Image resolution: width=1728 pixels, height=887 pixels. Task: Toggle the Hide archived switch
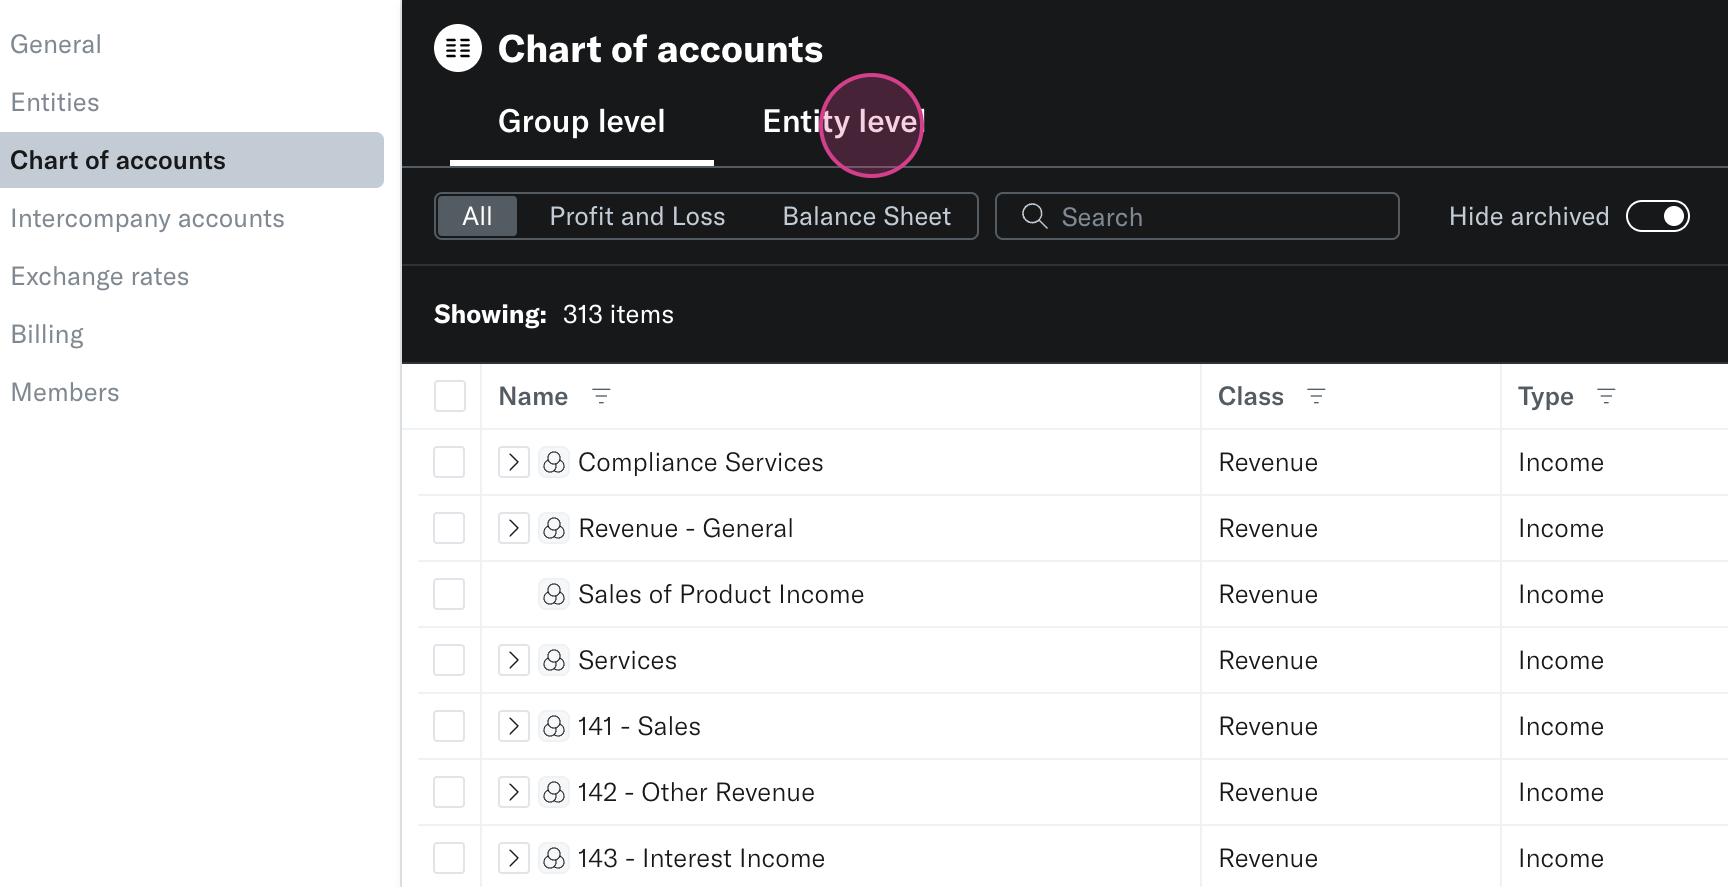tap(1657, 216)
